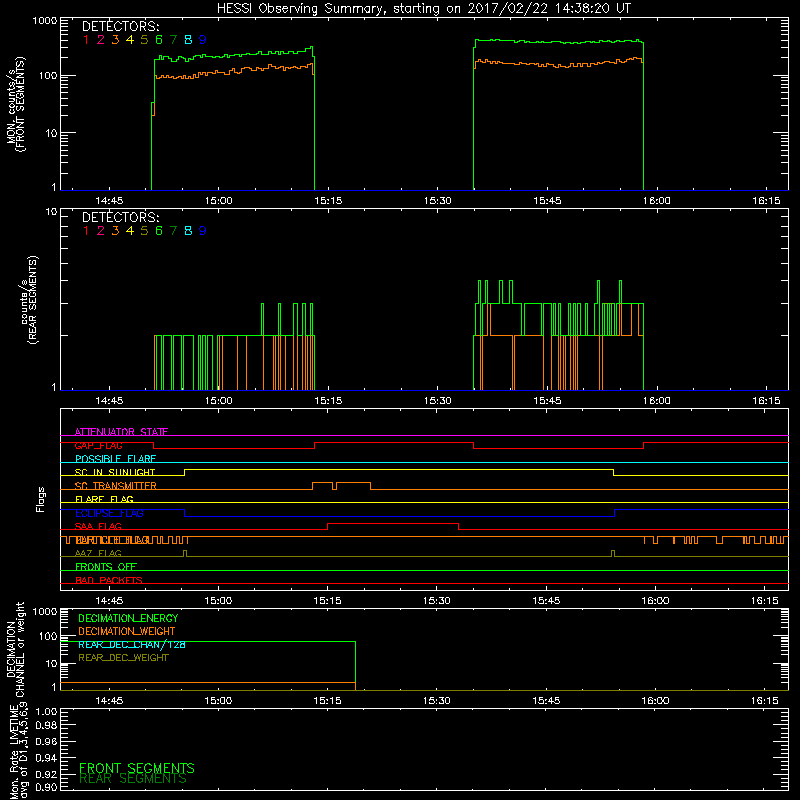The image size is (800, 800).
Task: Click the FLARE_FLAG label
Action: (104, 499)
